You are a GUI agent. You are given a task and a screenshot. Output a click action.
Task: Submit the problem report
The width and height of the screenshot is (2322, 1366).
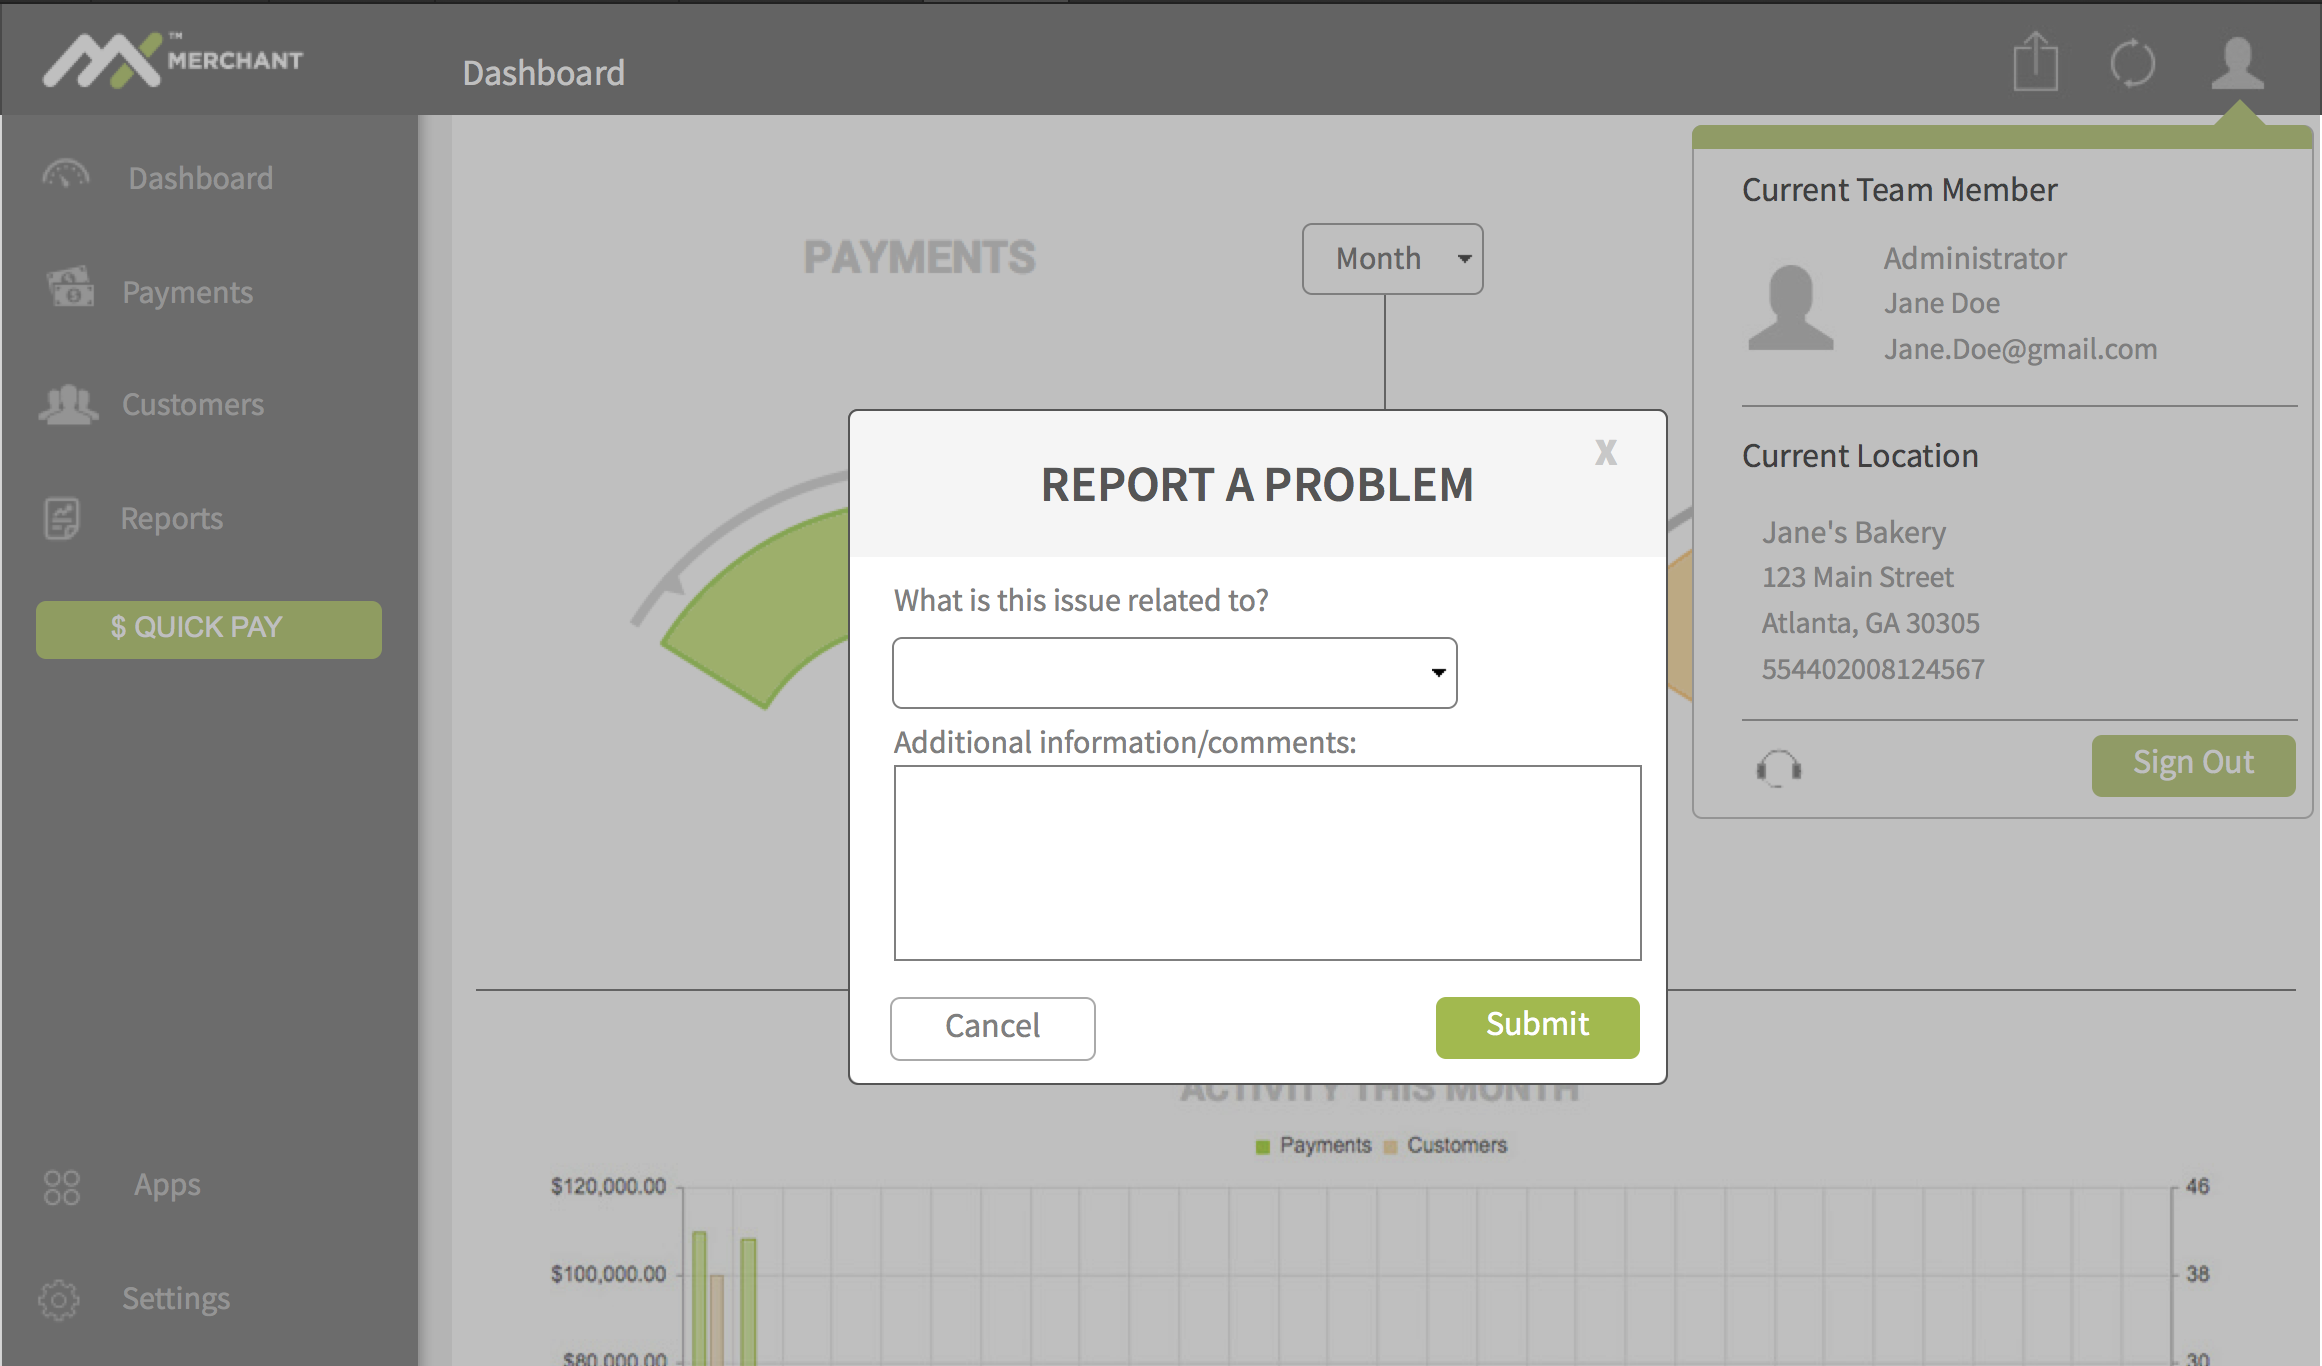pos(1537,1026)
